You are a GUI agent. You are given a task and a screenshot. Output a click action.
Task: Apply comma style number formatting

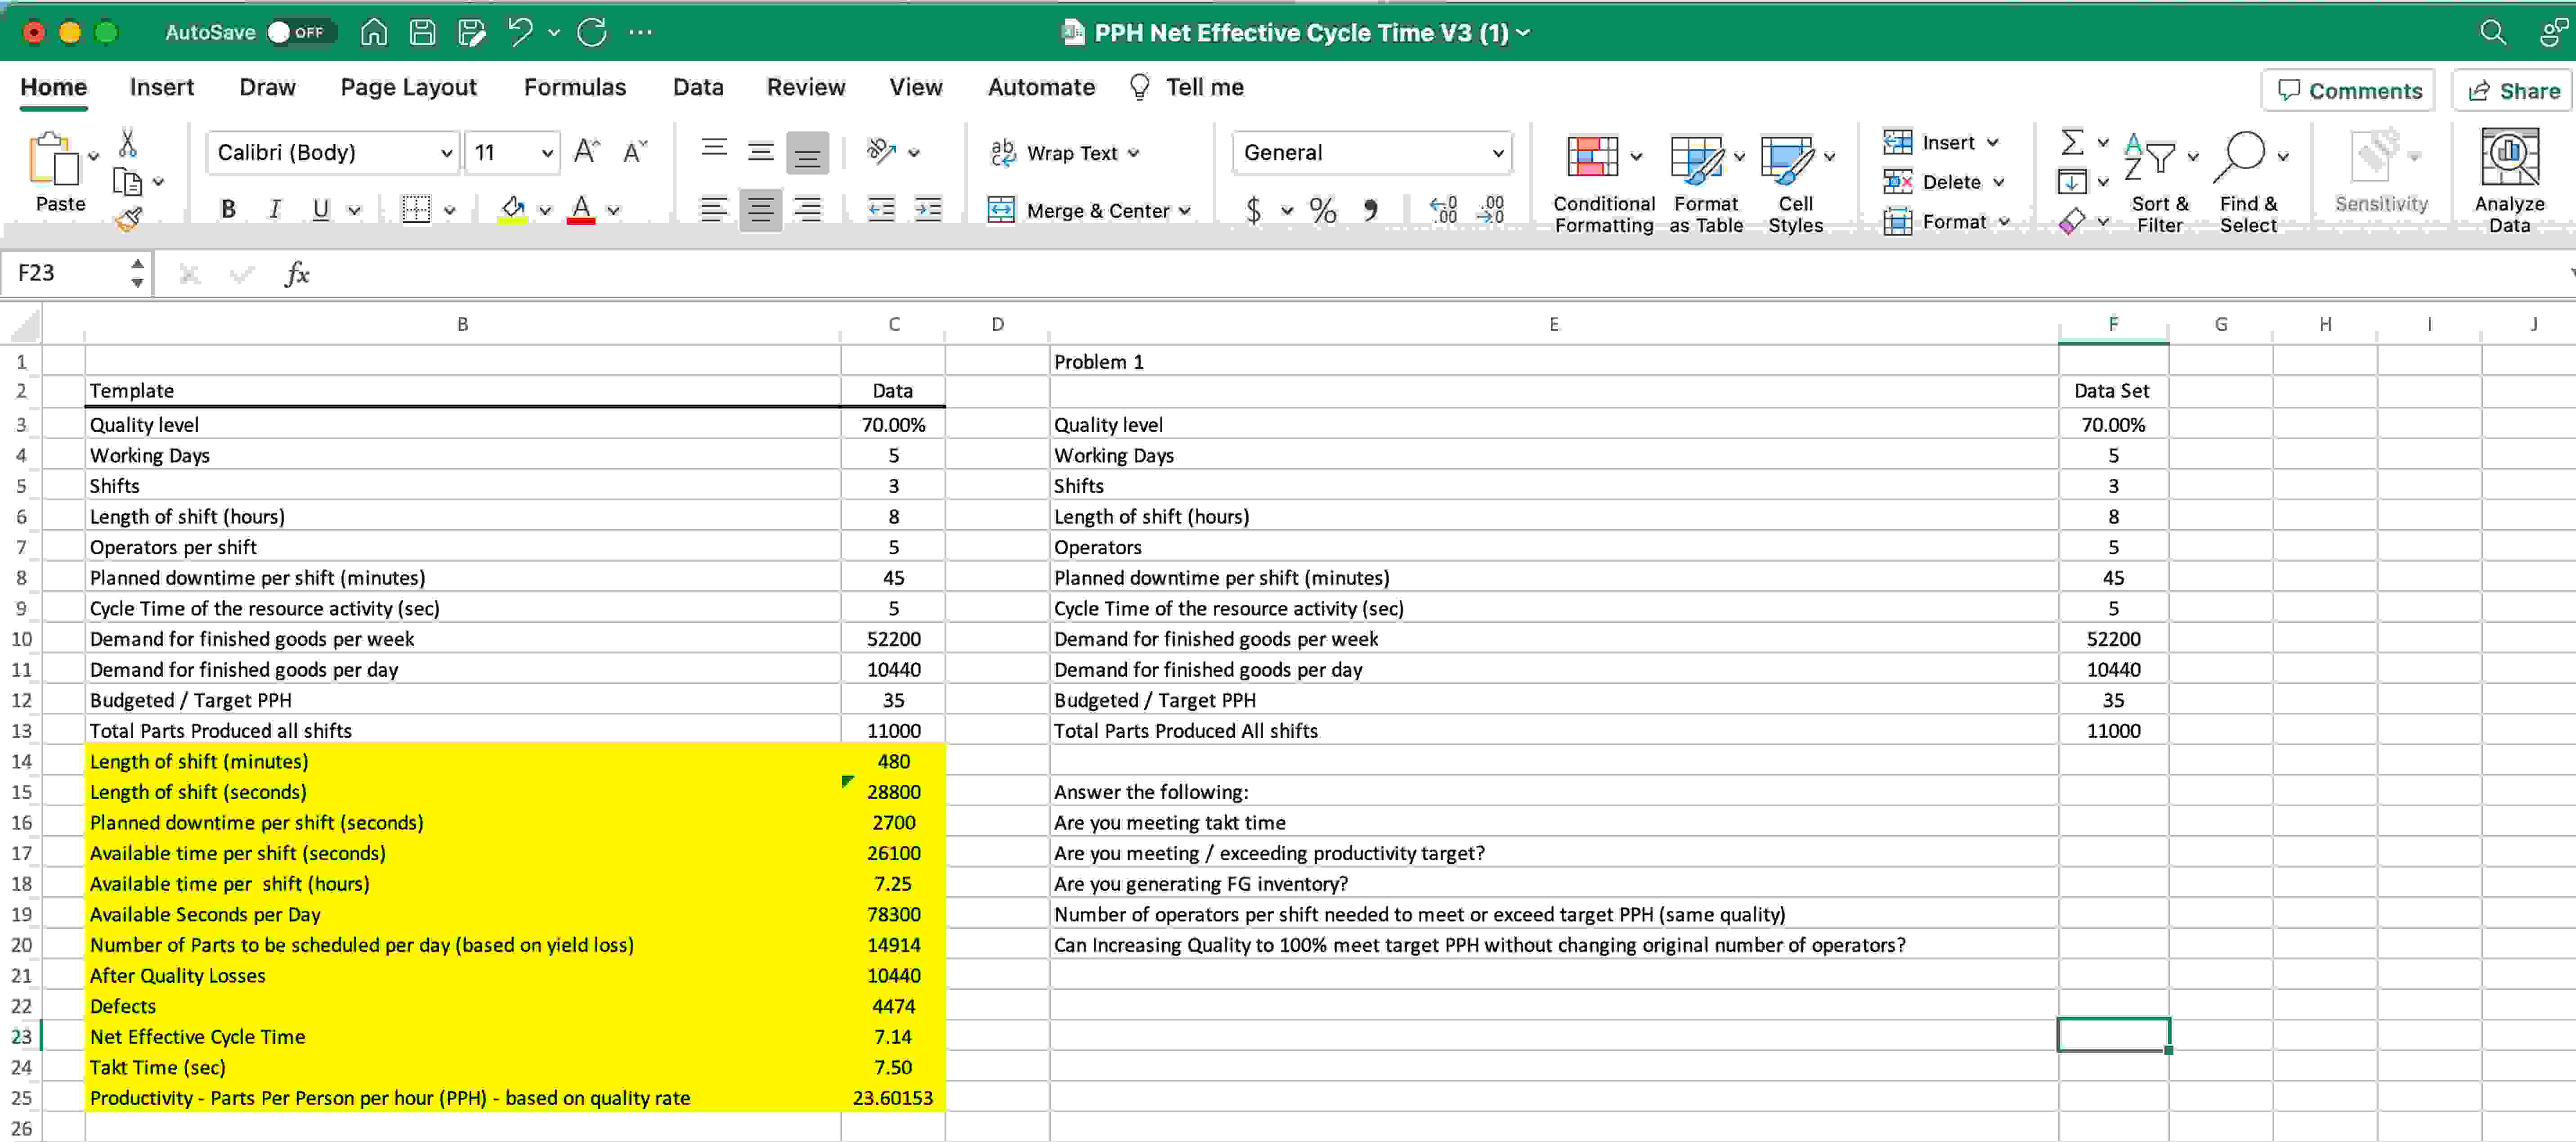(x=1370, y=210)
